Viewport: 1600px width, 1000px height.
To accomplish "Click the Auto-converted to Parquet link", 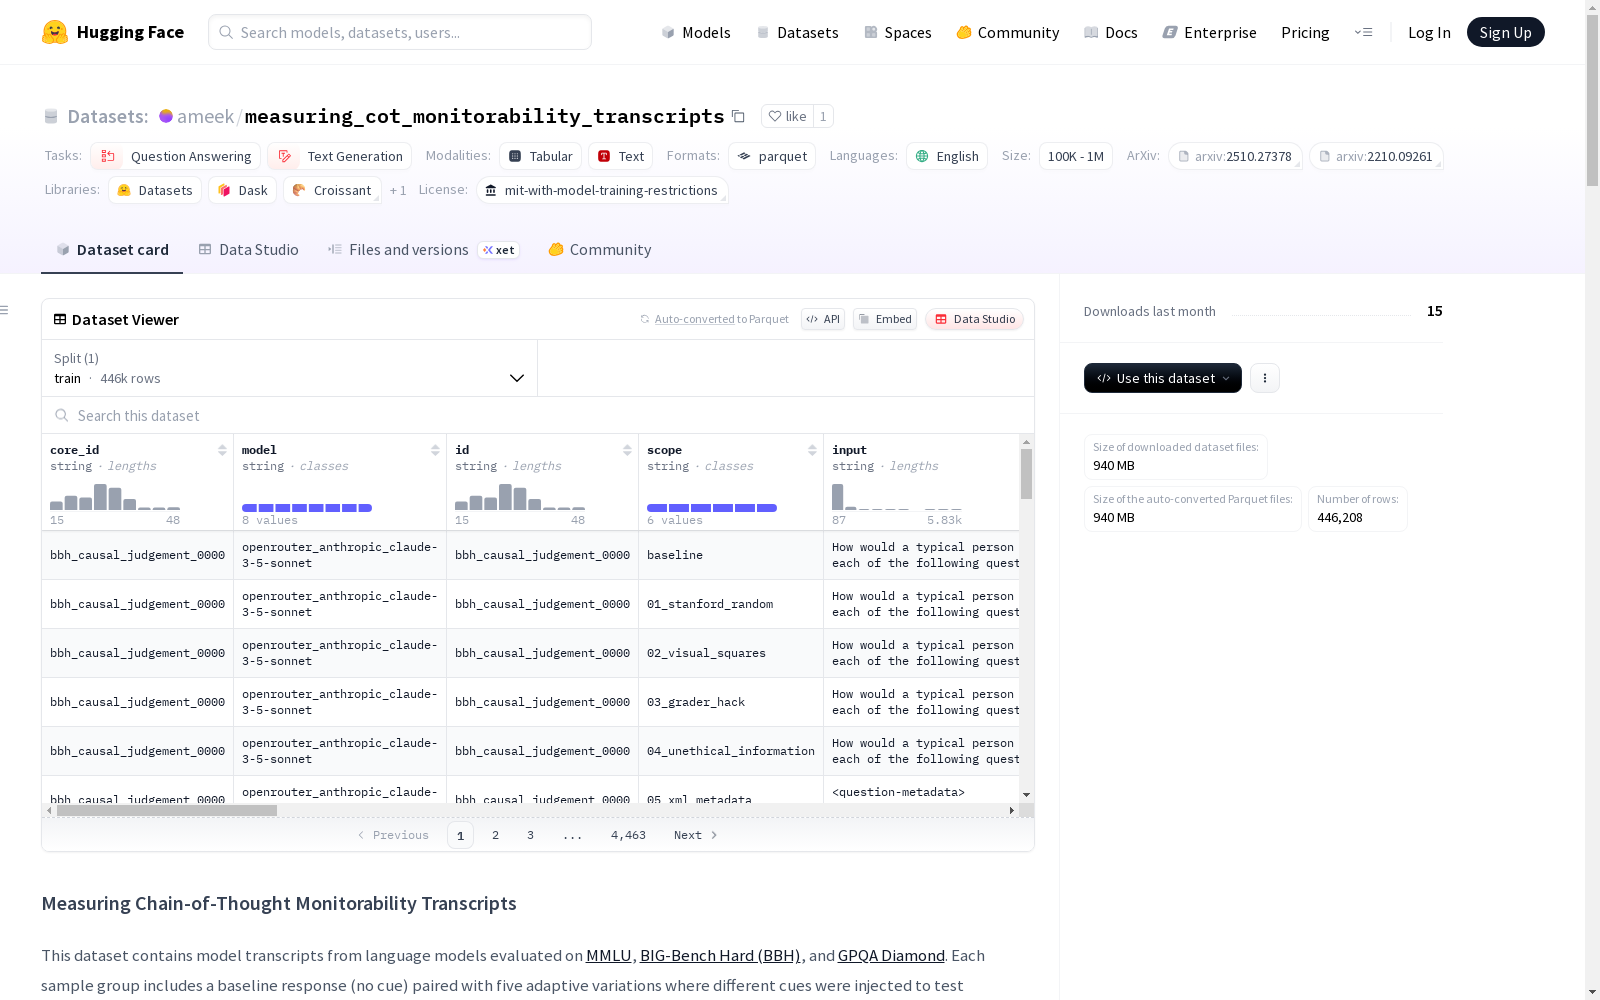I will [721, 319].
